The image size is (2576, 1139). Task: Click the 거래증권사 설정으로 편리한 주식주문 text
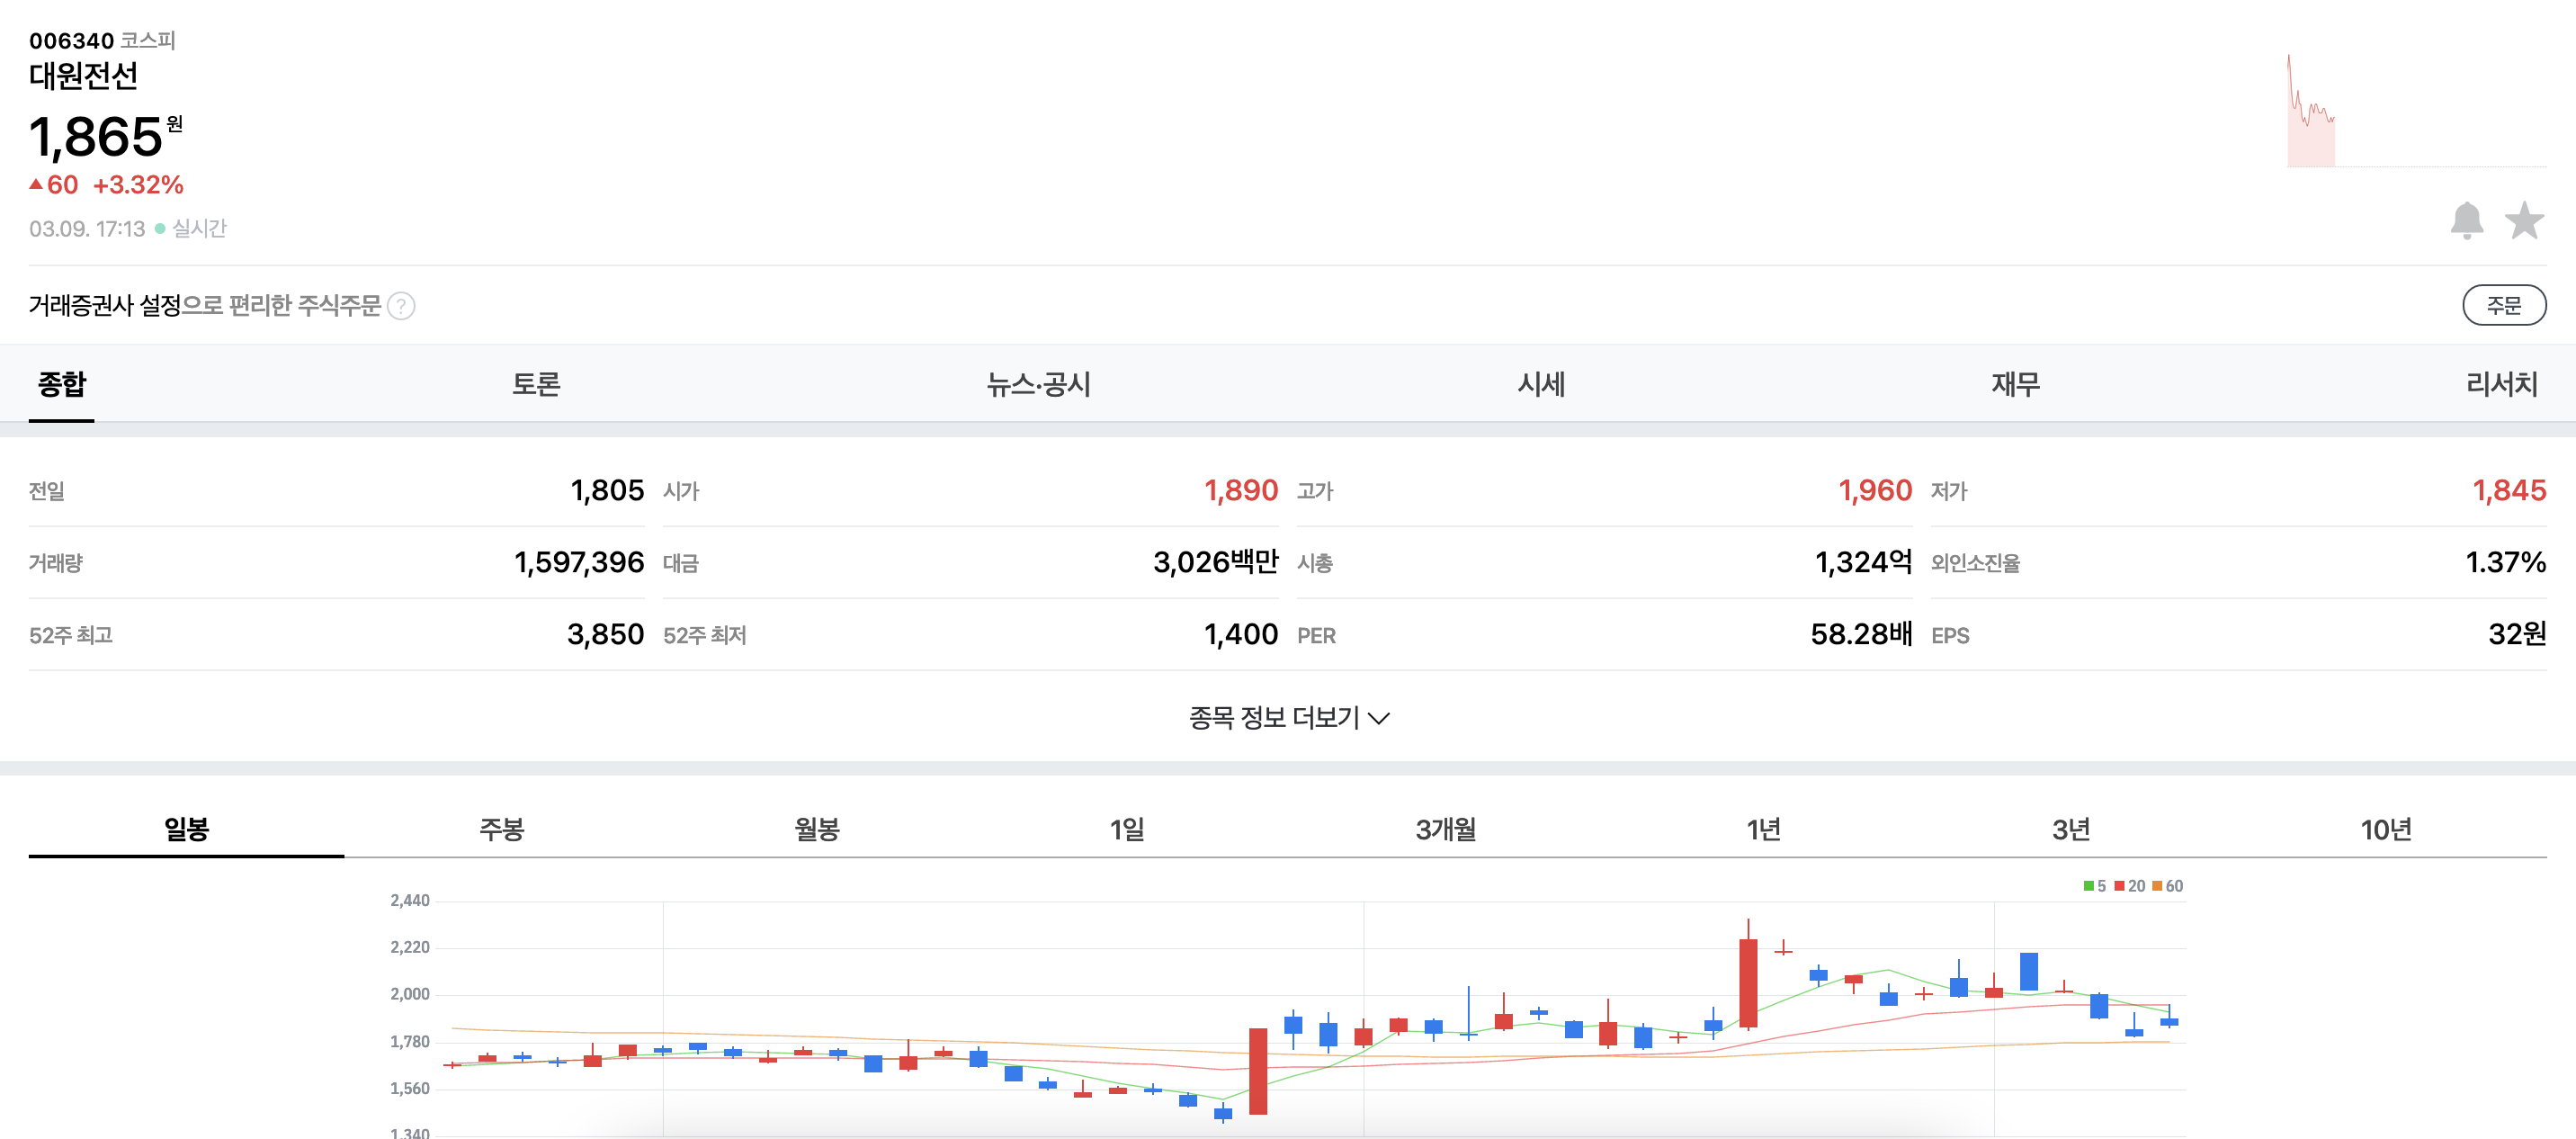tap(205, 306)
